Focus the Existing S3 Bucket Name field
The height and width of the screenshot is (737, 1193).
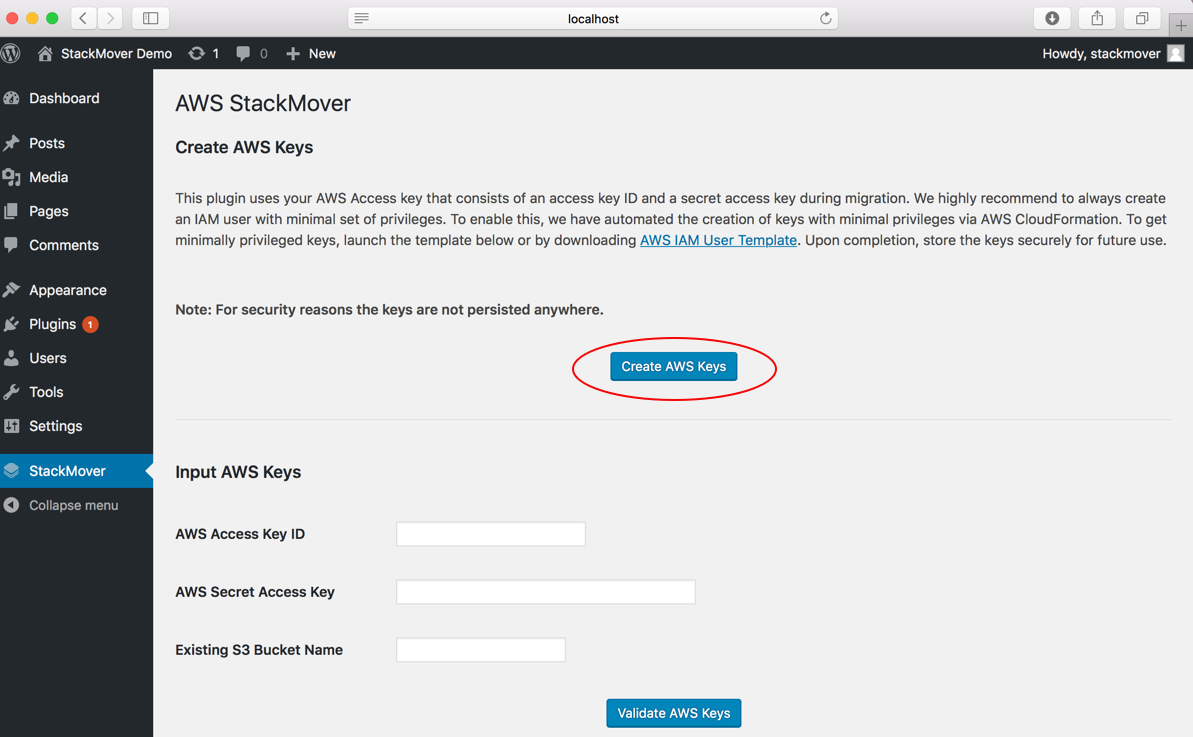(x=481, y=650)
